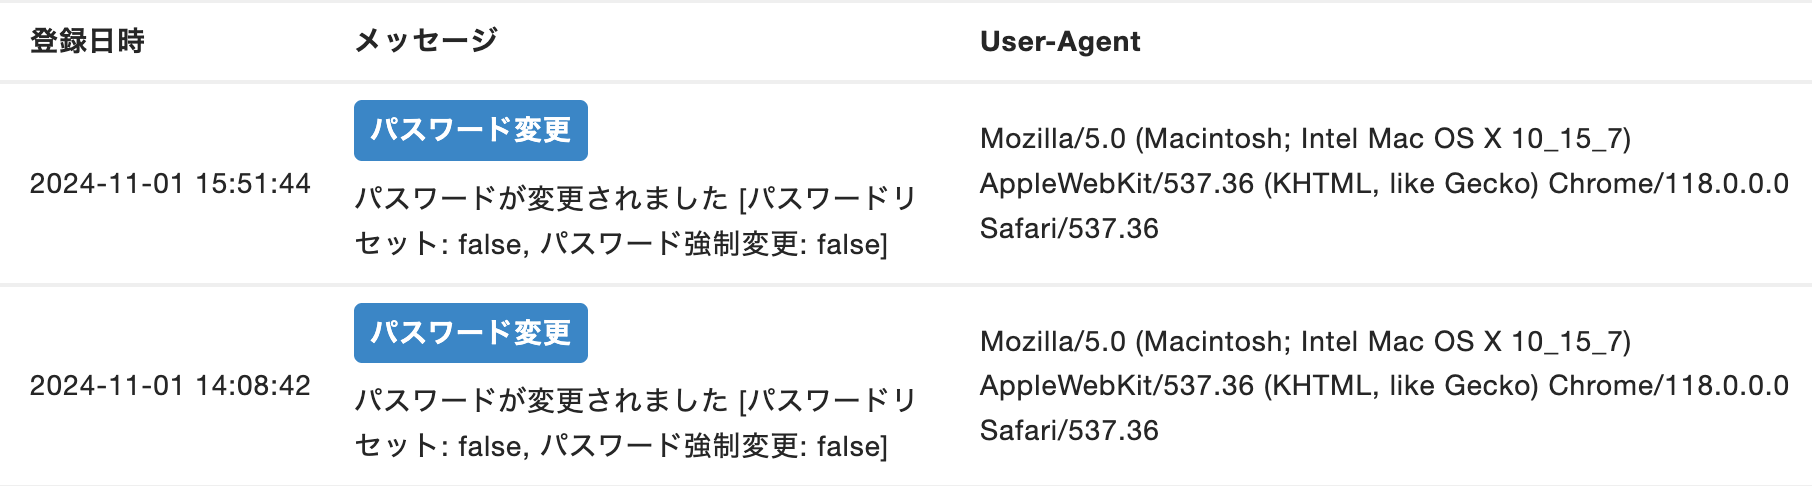Viewport: 1812px width, 486px height.
Task: Click Safari/537.36 in the 15:51:44 entry
Action: click(1069, 229)
